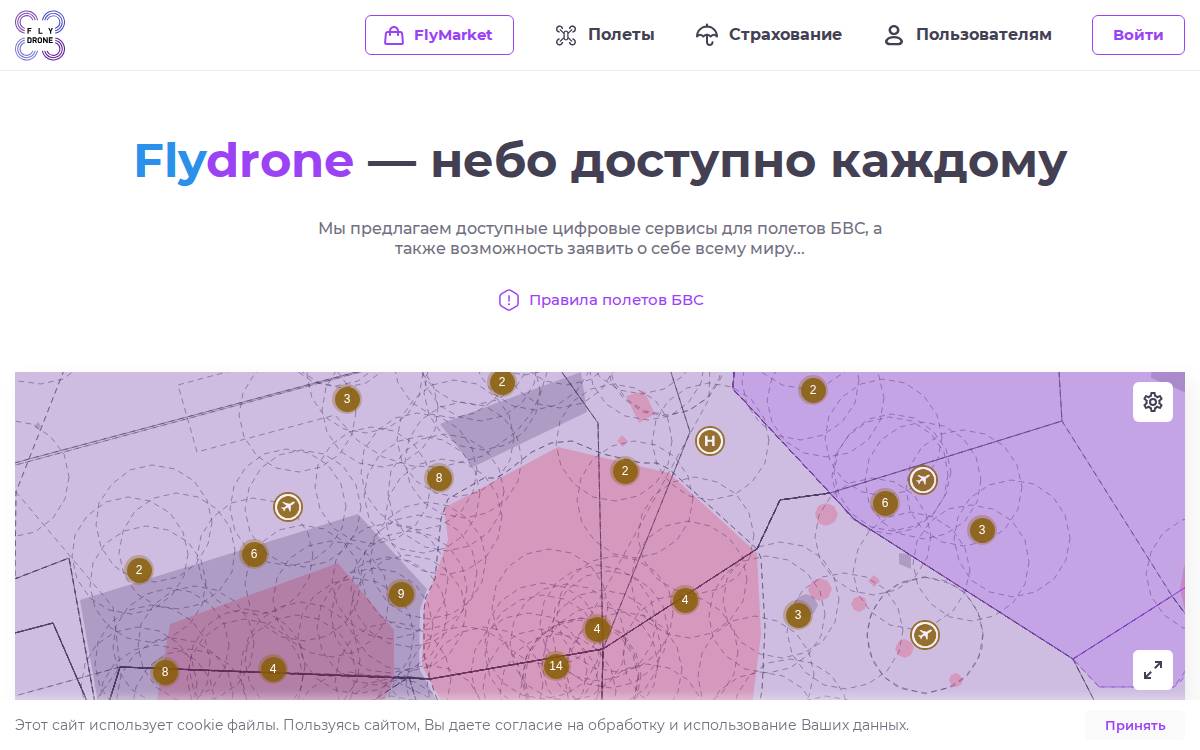Open the Пользователям menu item
The width and height of the screenshot is (1200, 750).
pos(968,35)
